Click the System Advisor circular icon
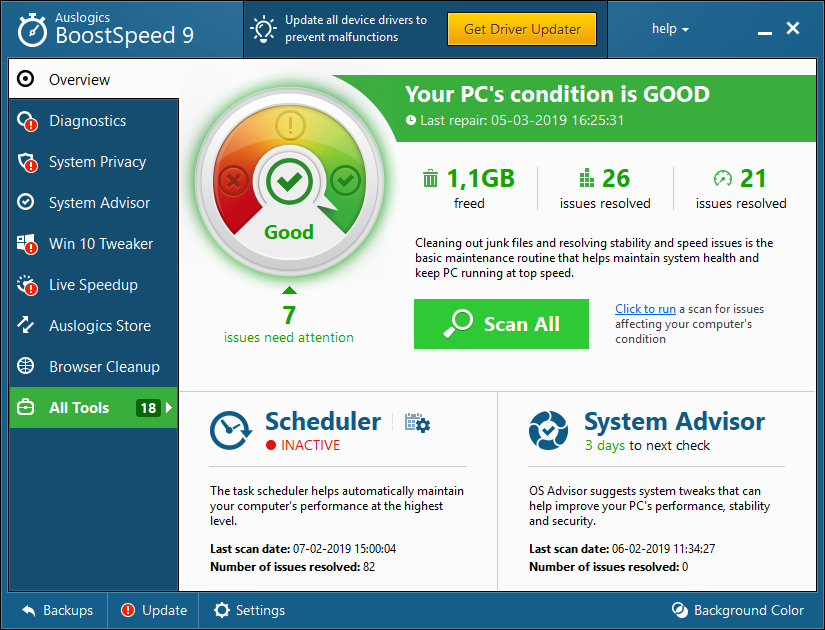Screen dimensions: 825x630 [x=548, y=429]
